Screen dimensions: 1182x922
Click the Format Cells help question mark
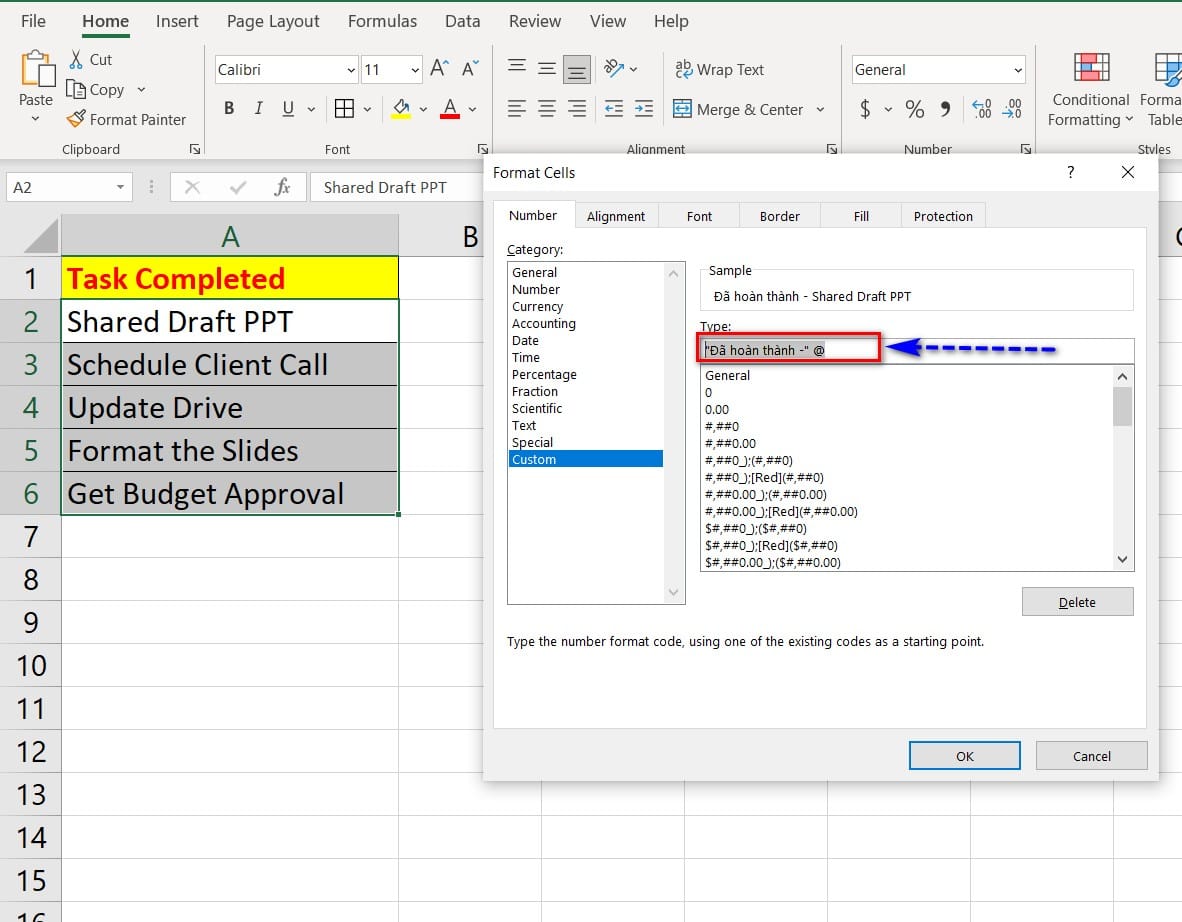[1071, 172]
